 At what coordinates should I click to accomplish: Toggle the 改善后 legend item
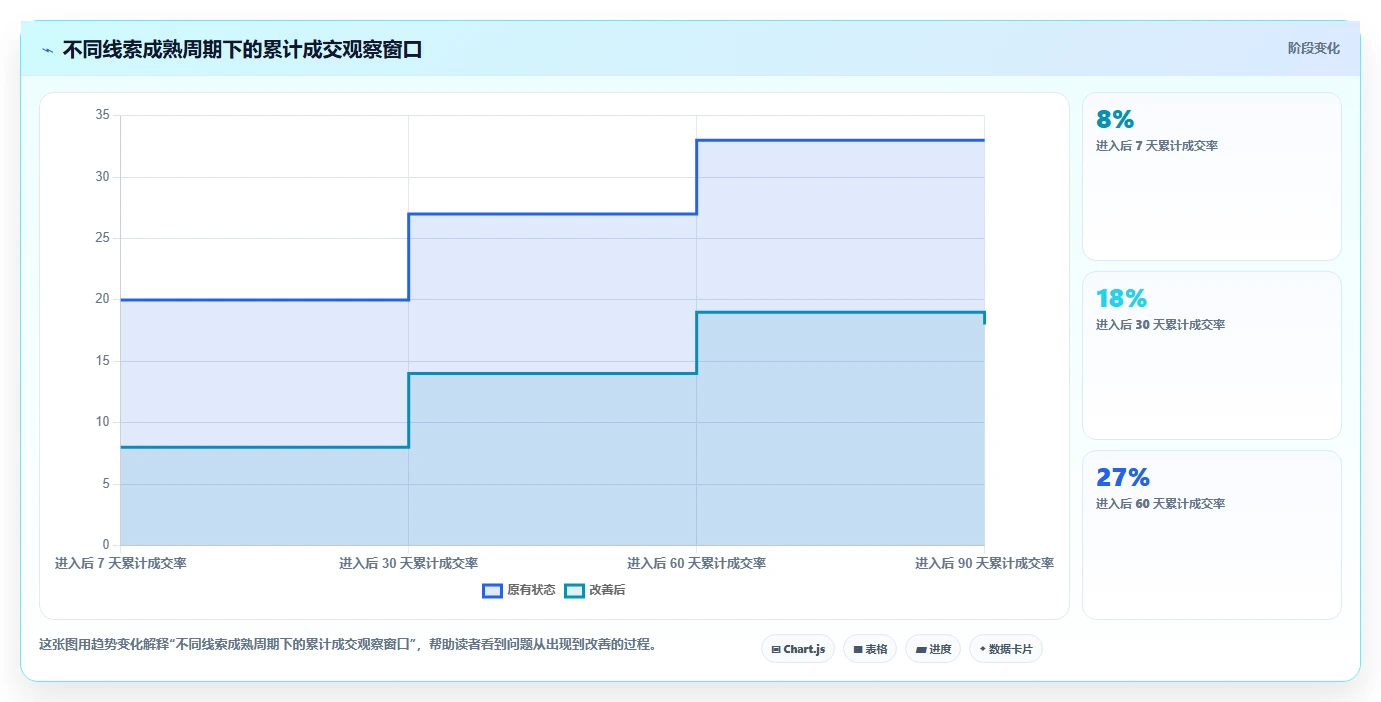[595, 590]
